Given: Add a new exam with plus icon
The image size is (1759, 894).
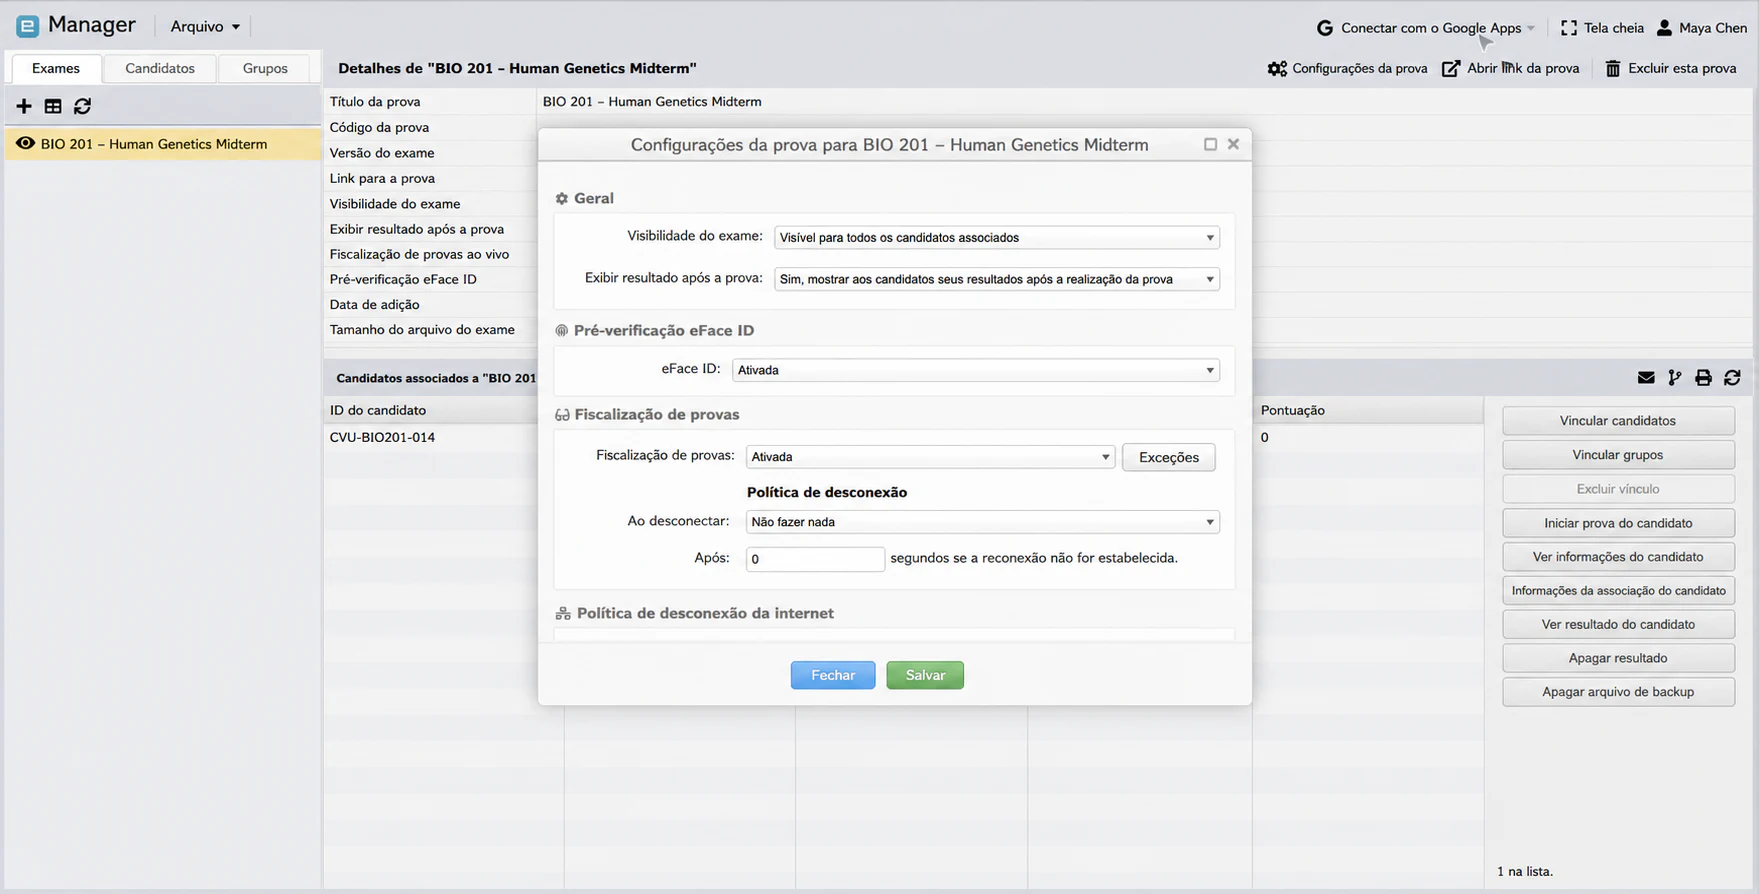Looking at the screenshot, I should tap(24, 106).
